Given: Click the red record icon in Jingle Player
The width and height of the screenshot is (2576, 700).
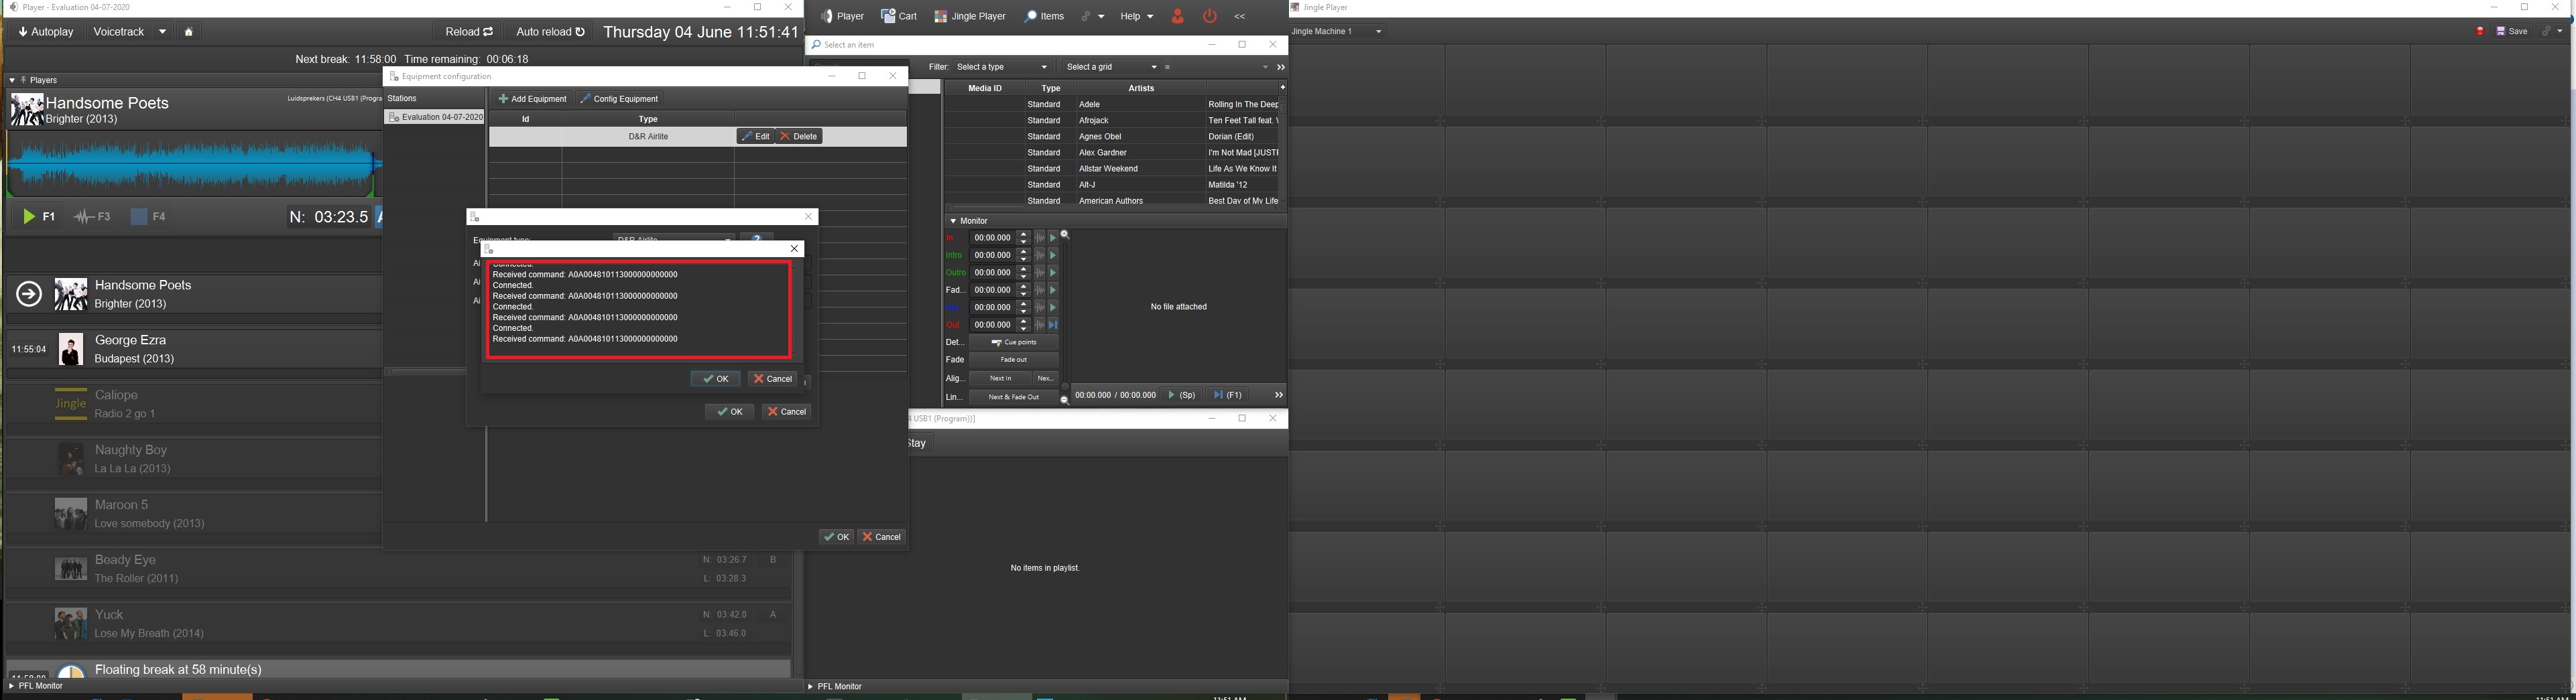Looking at the screenshot, I should pyautogui.click(x=2480, y=32).
